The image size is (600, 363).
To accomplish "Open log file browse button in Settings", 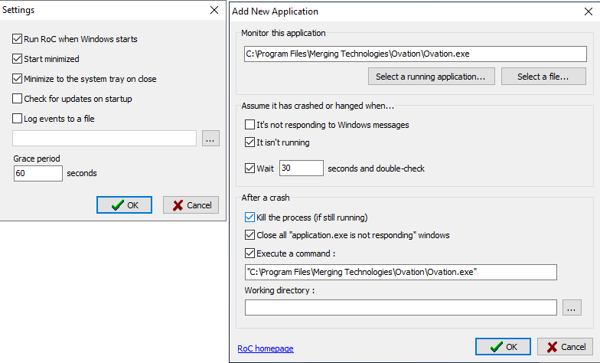I will point(210,138).
